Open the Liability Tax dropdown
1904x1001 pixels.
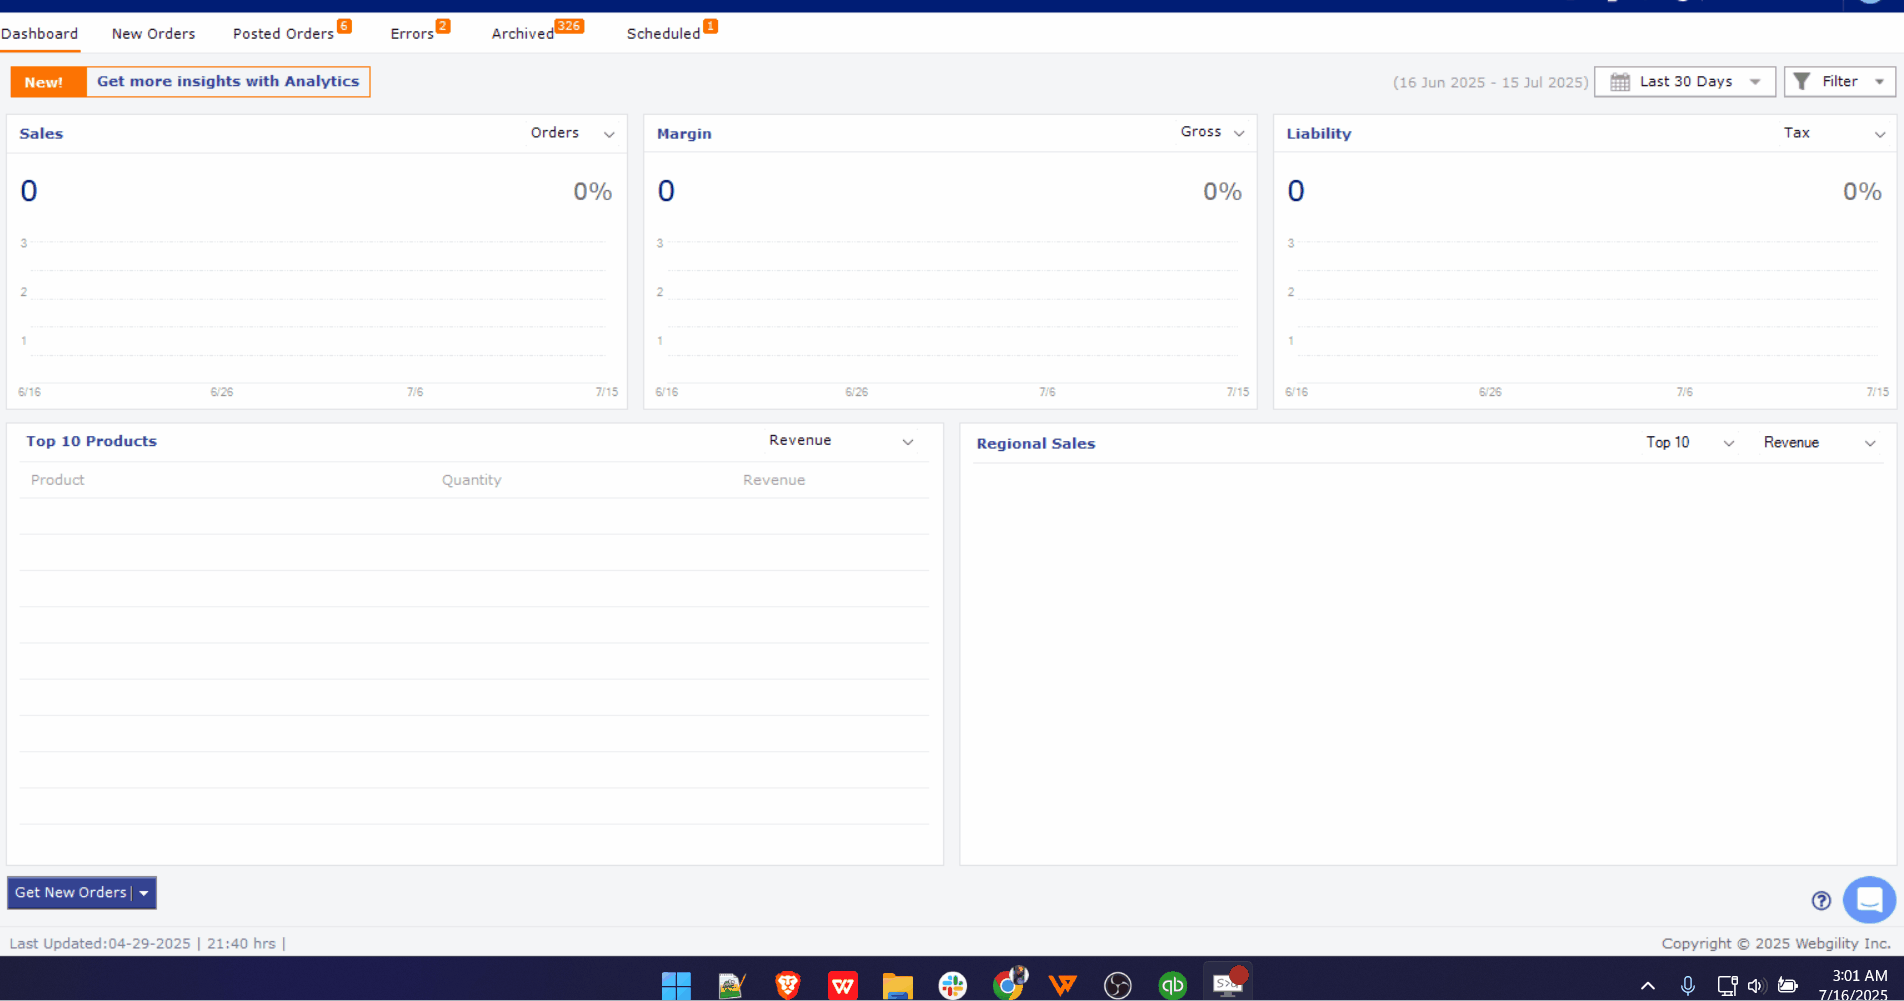(1879, 134)
